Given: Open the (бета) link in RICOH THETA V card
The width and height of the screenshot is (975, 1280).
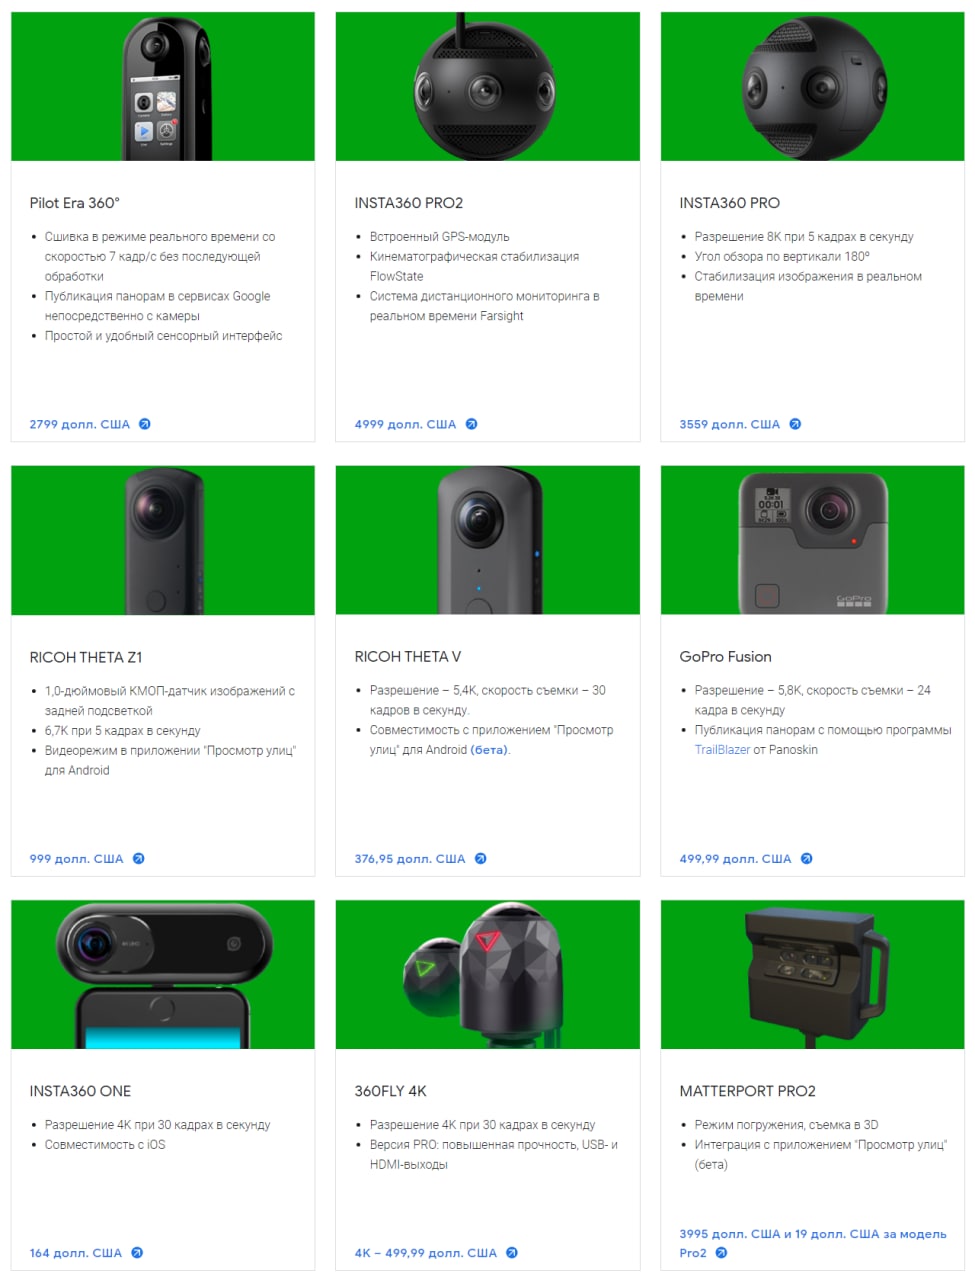Looking at the screenshot, I should click(489, 749).
